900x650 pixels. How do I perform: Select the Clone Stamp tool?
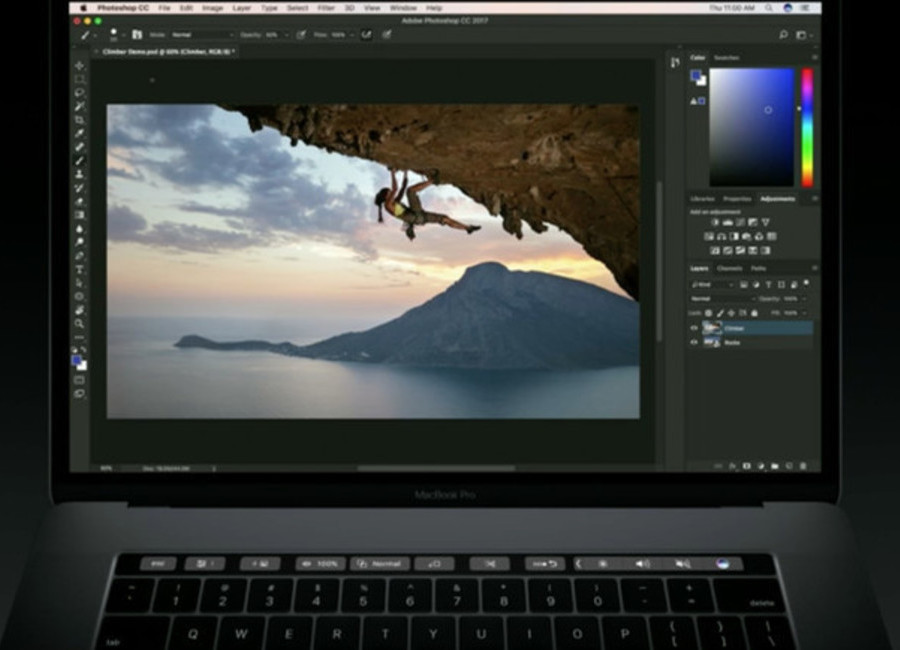[x=79, y=174]
